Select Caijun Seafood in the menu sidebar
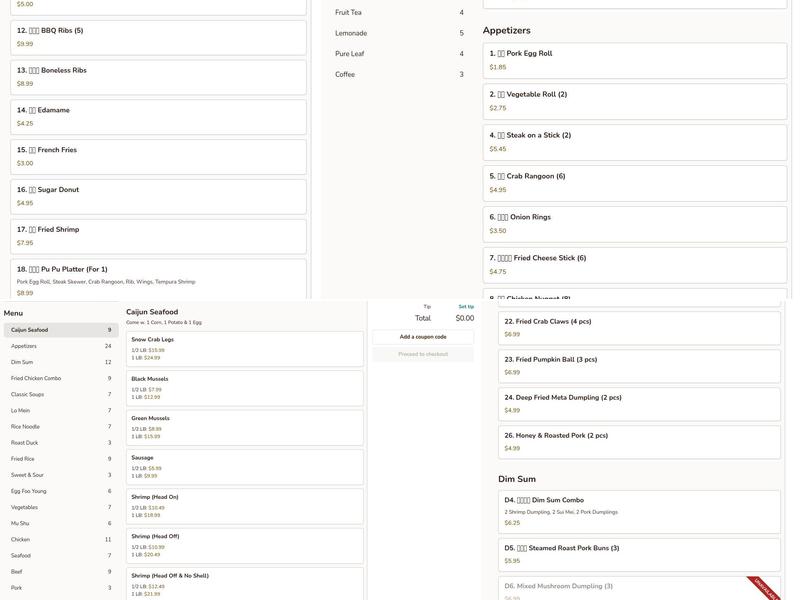800x600 pixels. coord(60,330)
